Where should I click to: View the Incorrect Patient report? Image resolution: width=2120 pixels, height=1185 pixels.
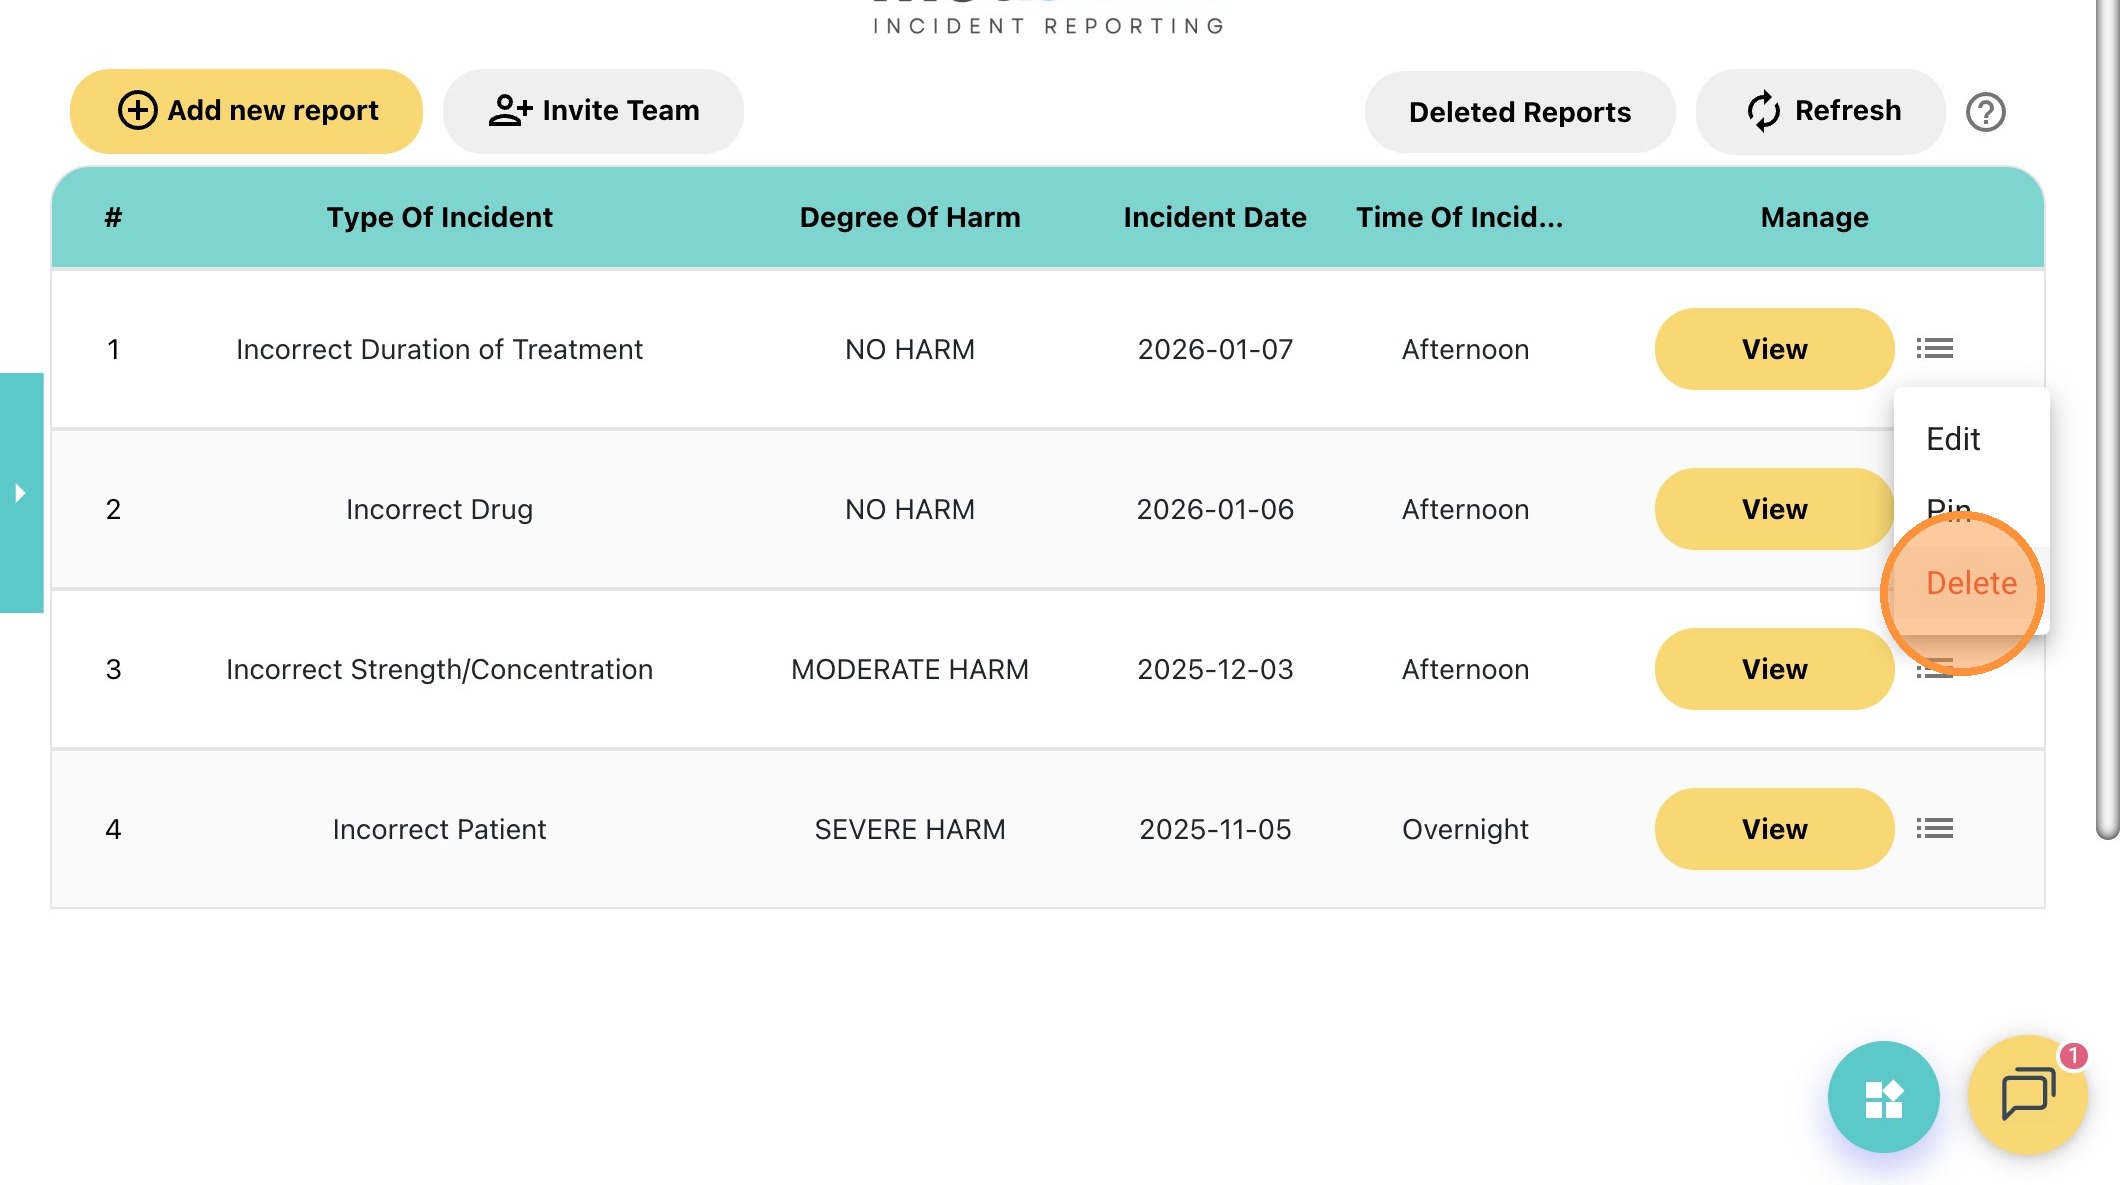[1774, 829]
